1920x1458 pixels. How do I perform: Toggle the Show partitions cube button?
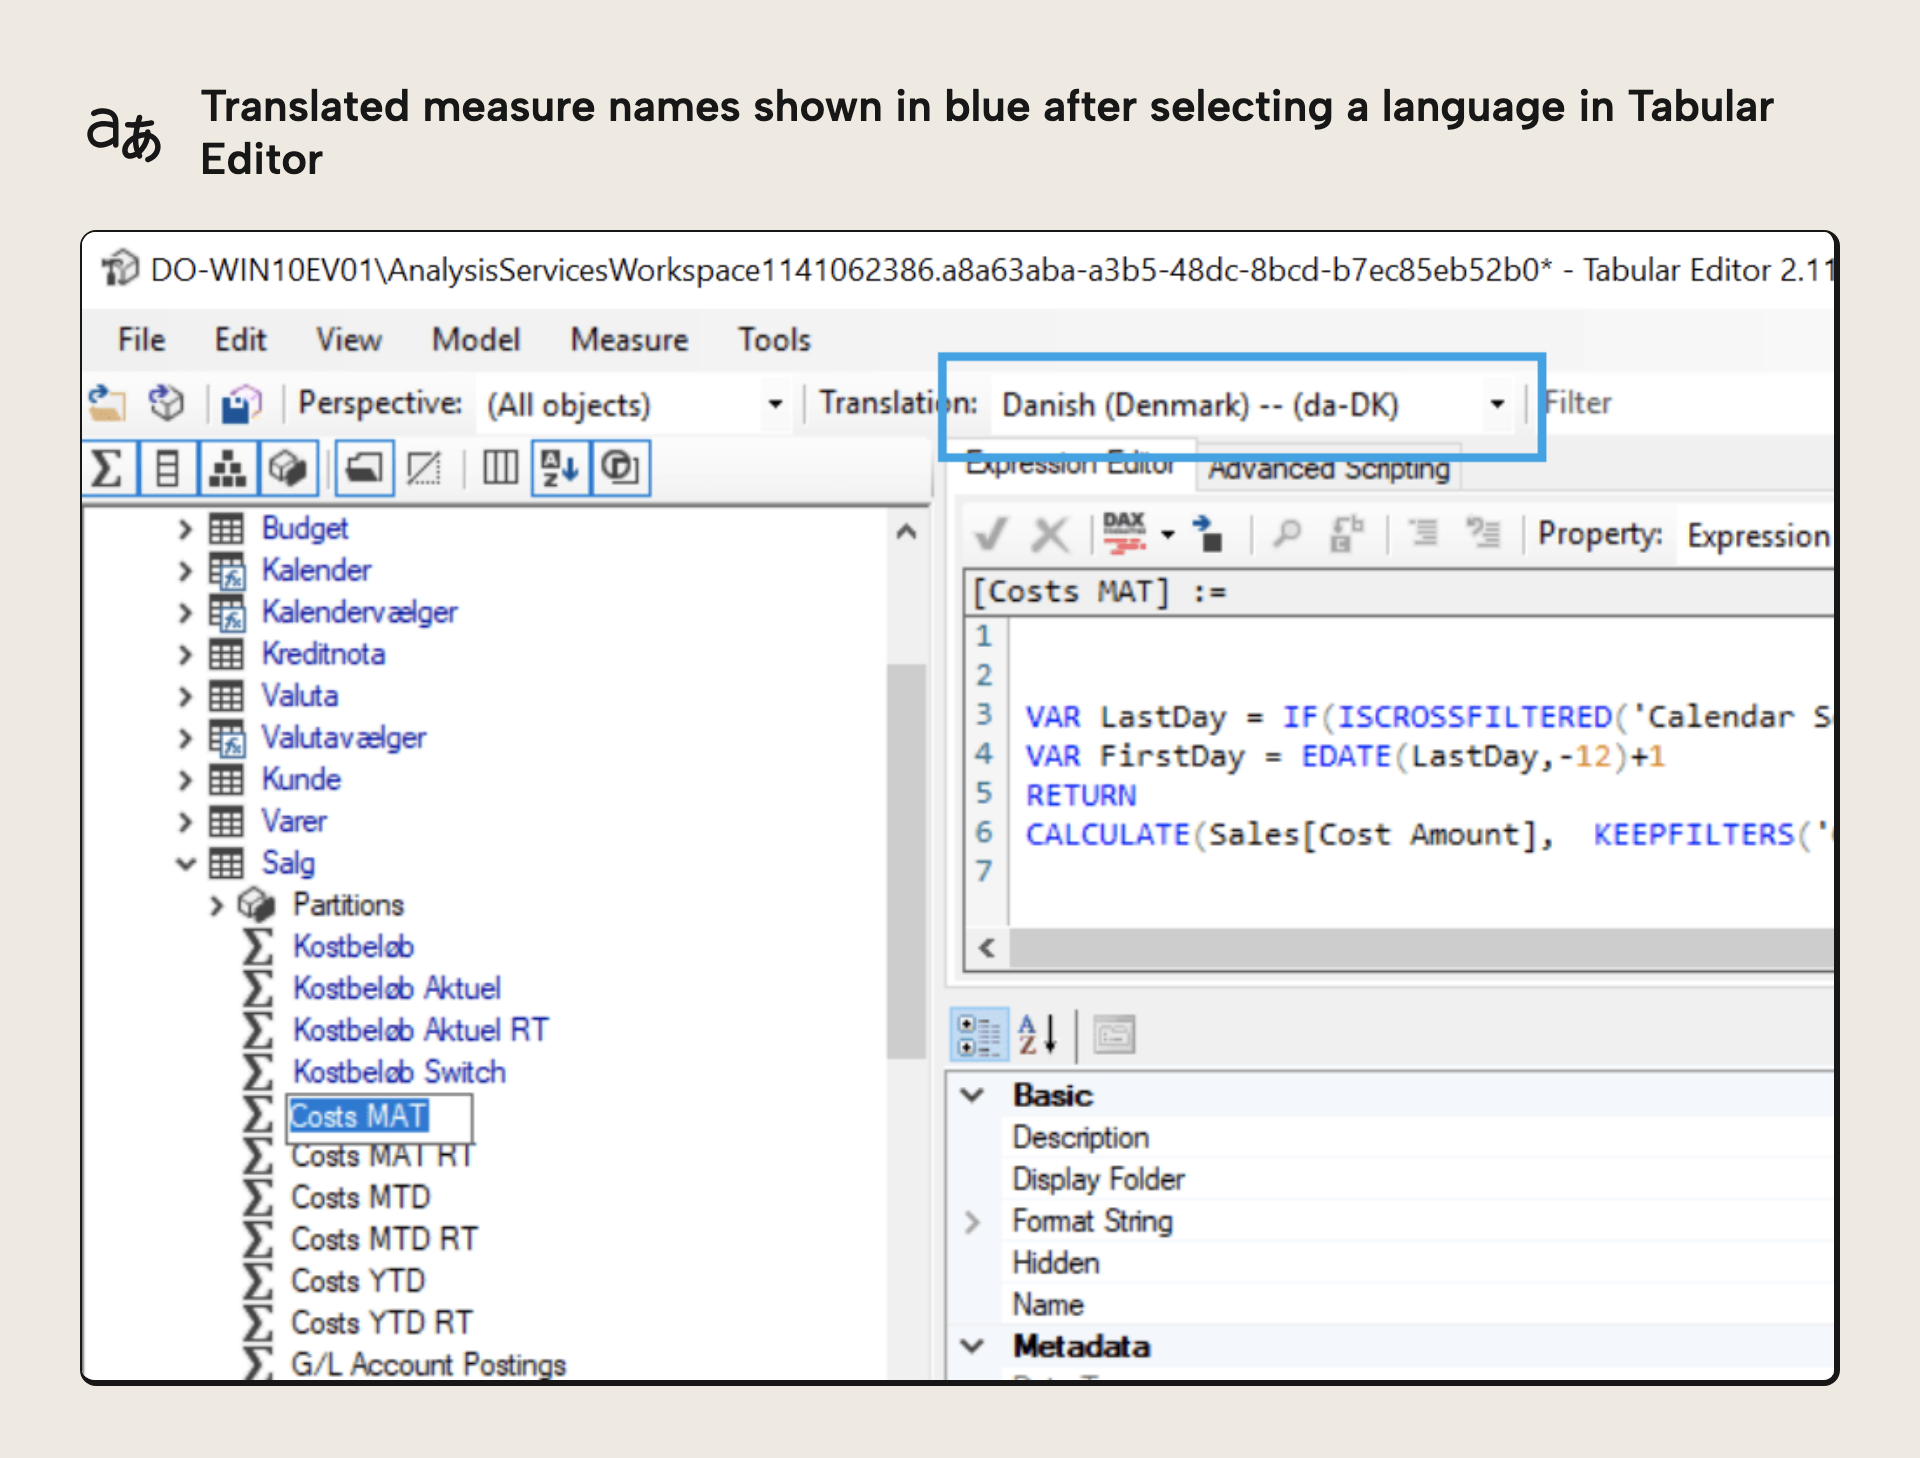[288, 468]
